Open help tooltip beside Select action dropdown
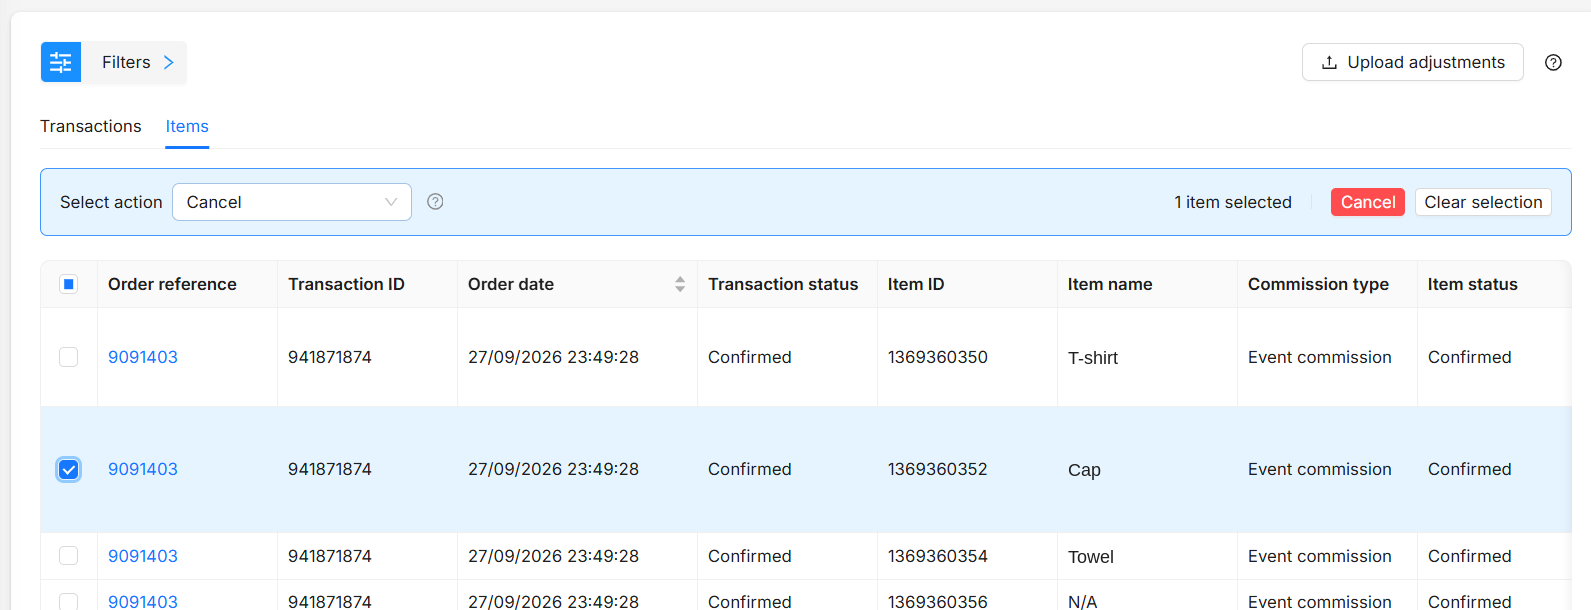1591x610 pixels. tap(435, 202)
